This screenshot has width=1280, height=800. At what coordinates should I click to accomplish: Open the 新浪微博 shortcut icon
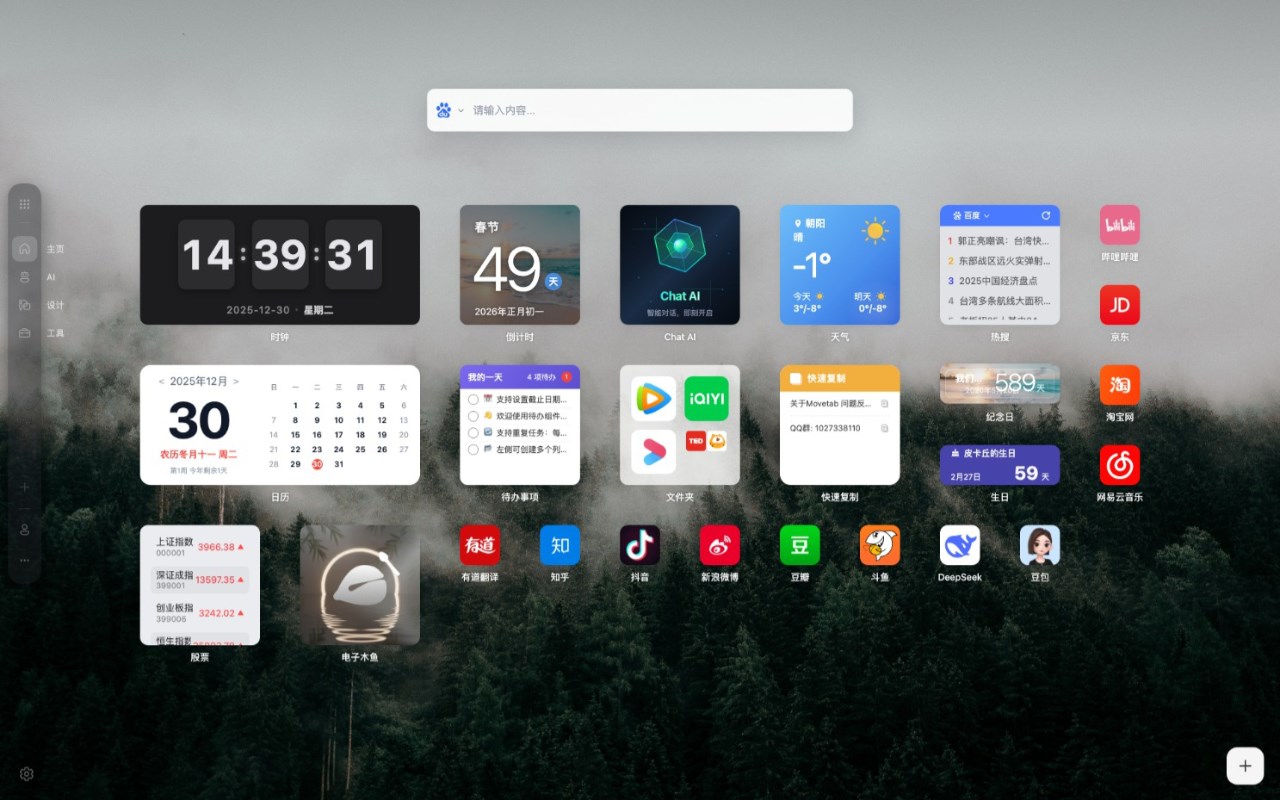[x=719, y=545]
